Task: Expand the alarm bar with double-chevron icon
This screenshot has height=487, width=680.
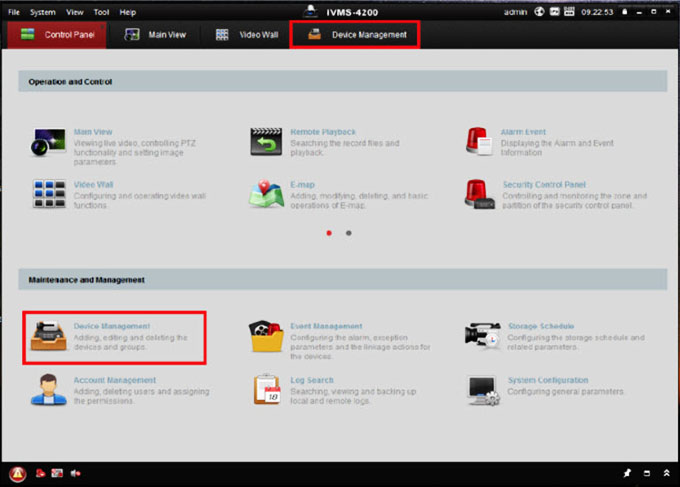Action: click(667, 473)
